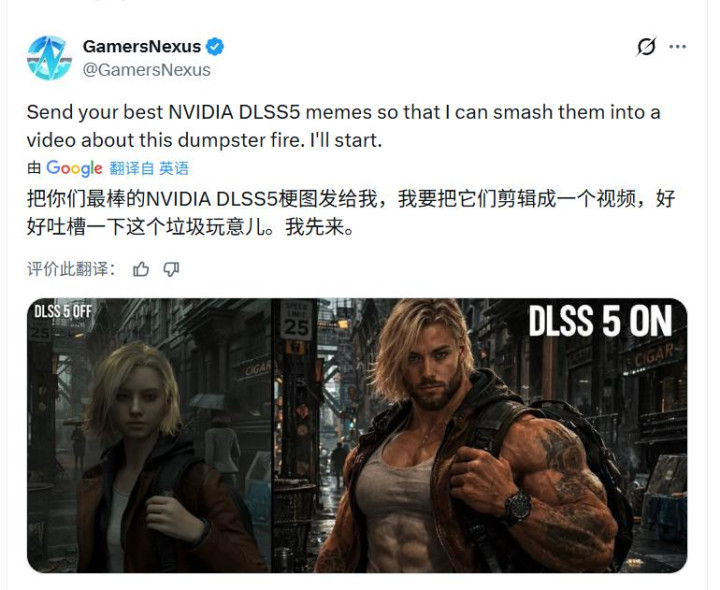Click the 评价此翻译 label
This screenshot has height=590, width=720.
coord(71,270)
